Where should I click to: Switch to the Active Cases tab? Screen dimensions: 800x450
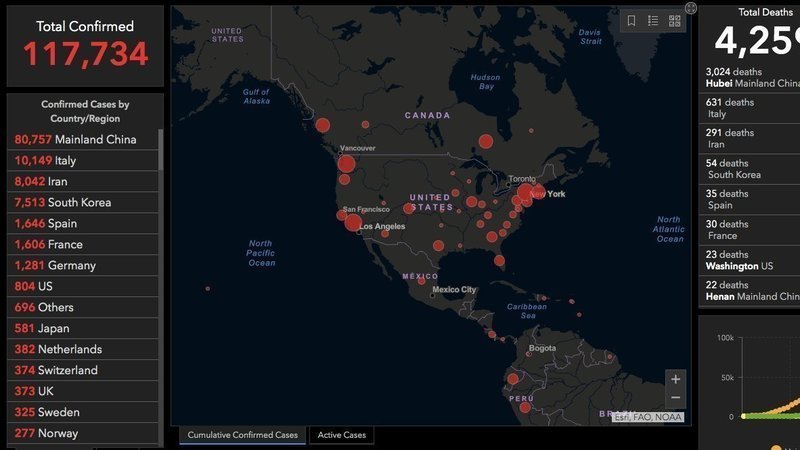342,435
